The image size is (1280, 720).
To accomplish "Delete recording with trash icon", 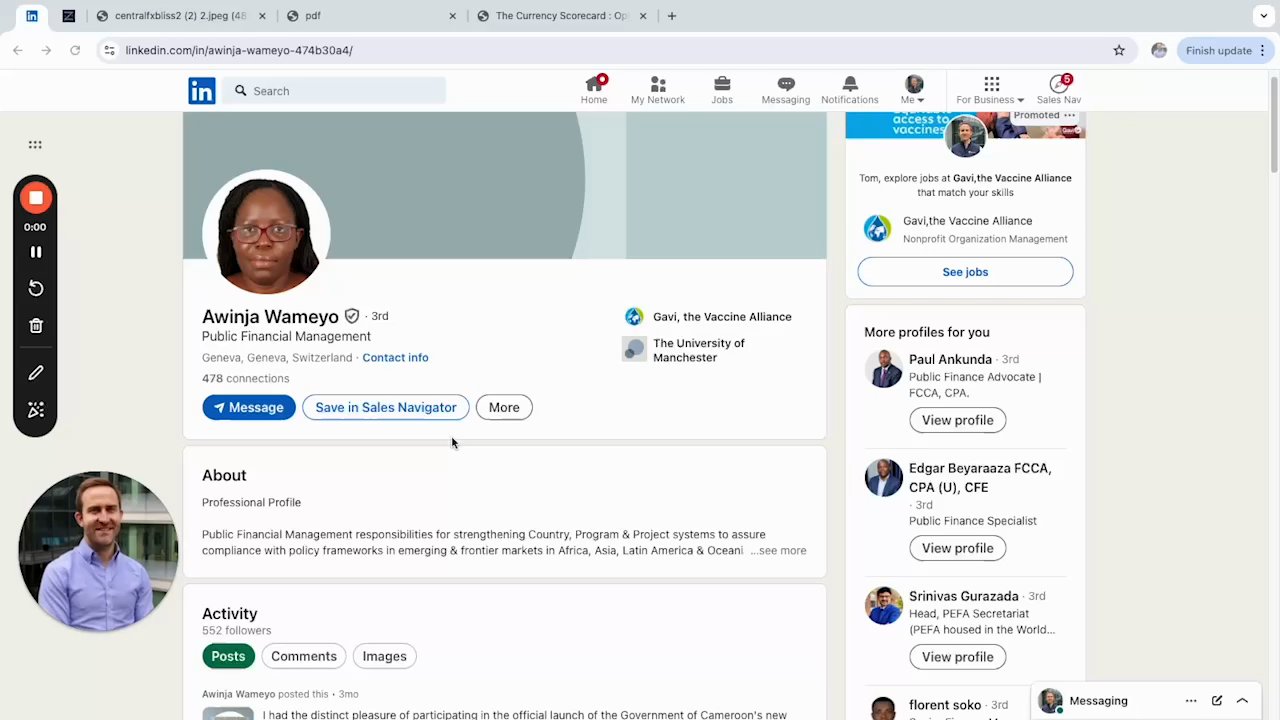I will [36, 325].
